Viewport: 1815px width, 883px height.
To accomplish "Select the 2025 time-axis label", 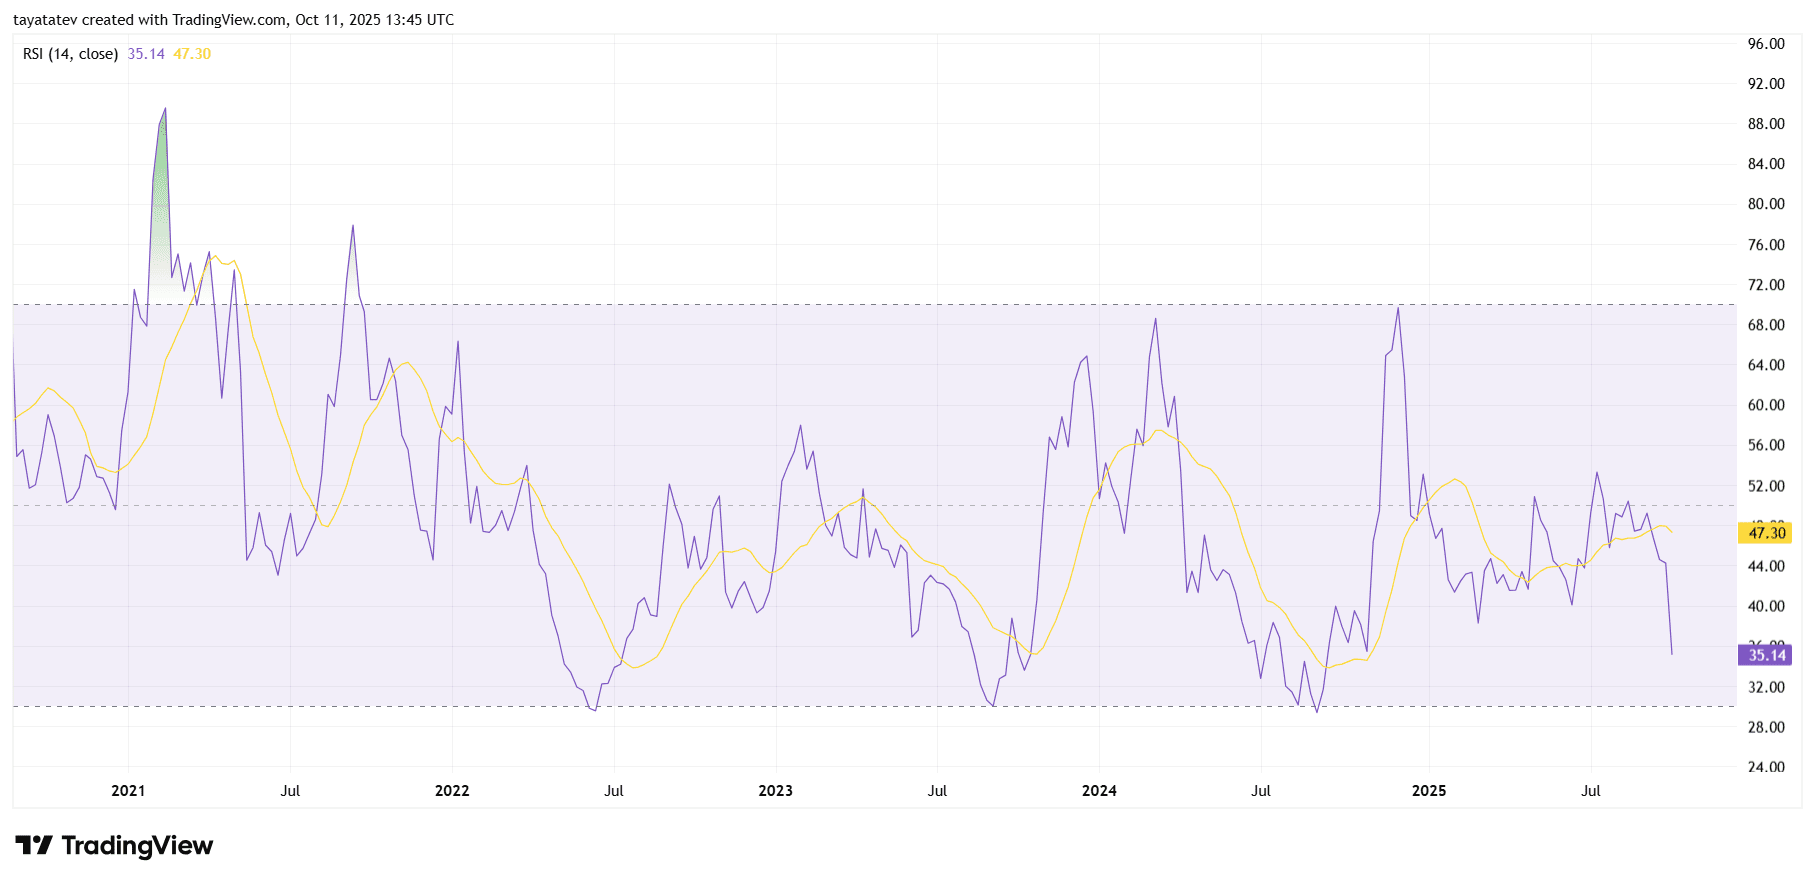I will (1428, 791).
